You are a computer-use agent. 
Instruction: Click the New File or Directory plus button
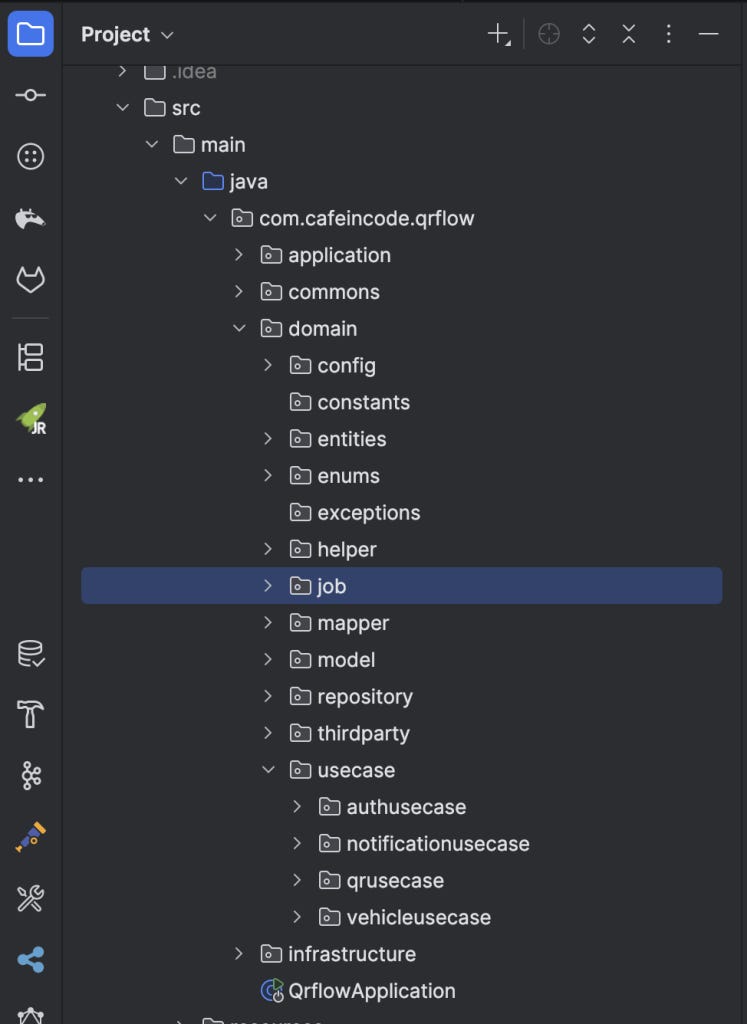499,34
